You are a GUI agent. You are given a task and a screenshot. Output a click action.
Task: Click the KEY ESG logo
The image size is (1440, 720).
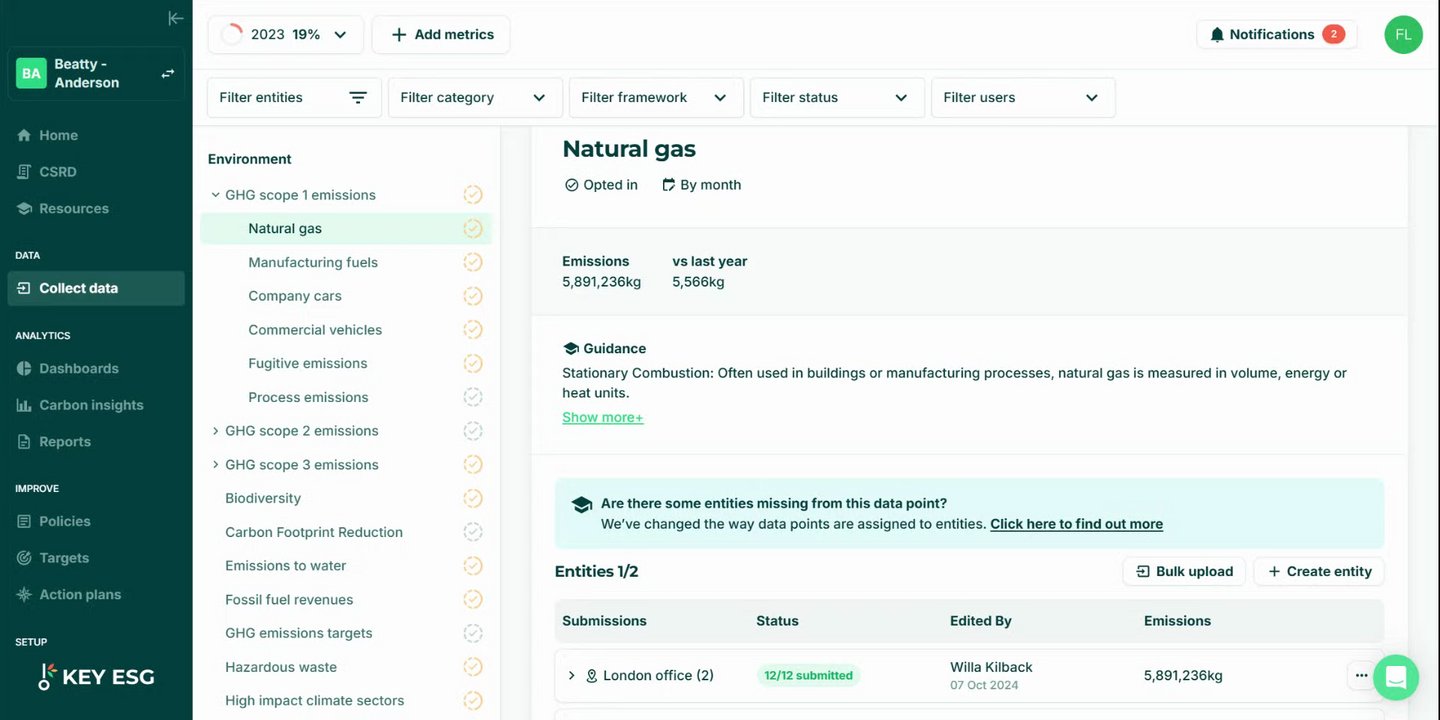point(96,677)
